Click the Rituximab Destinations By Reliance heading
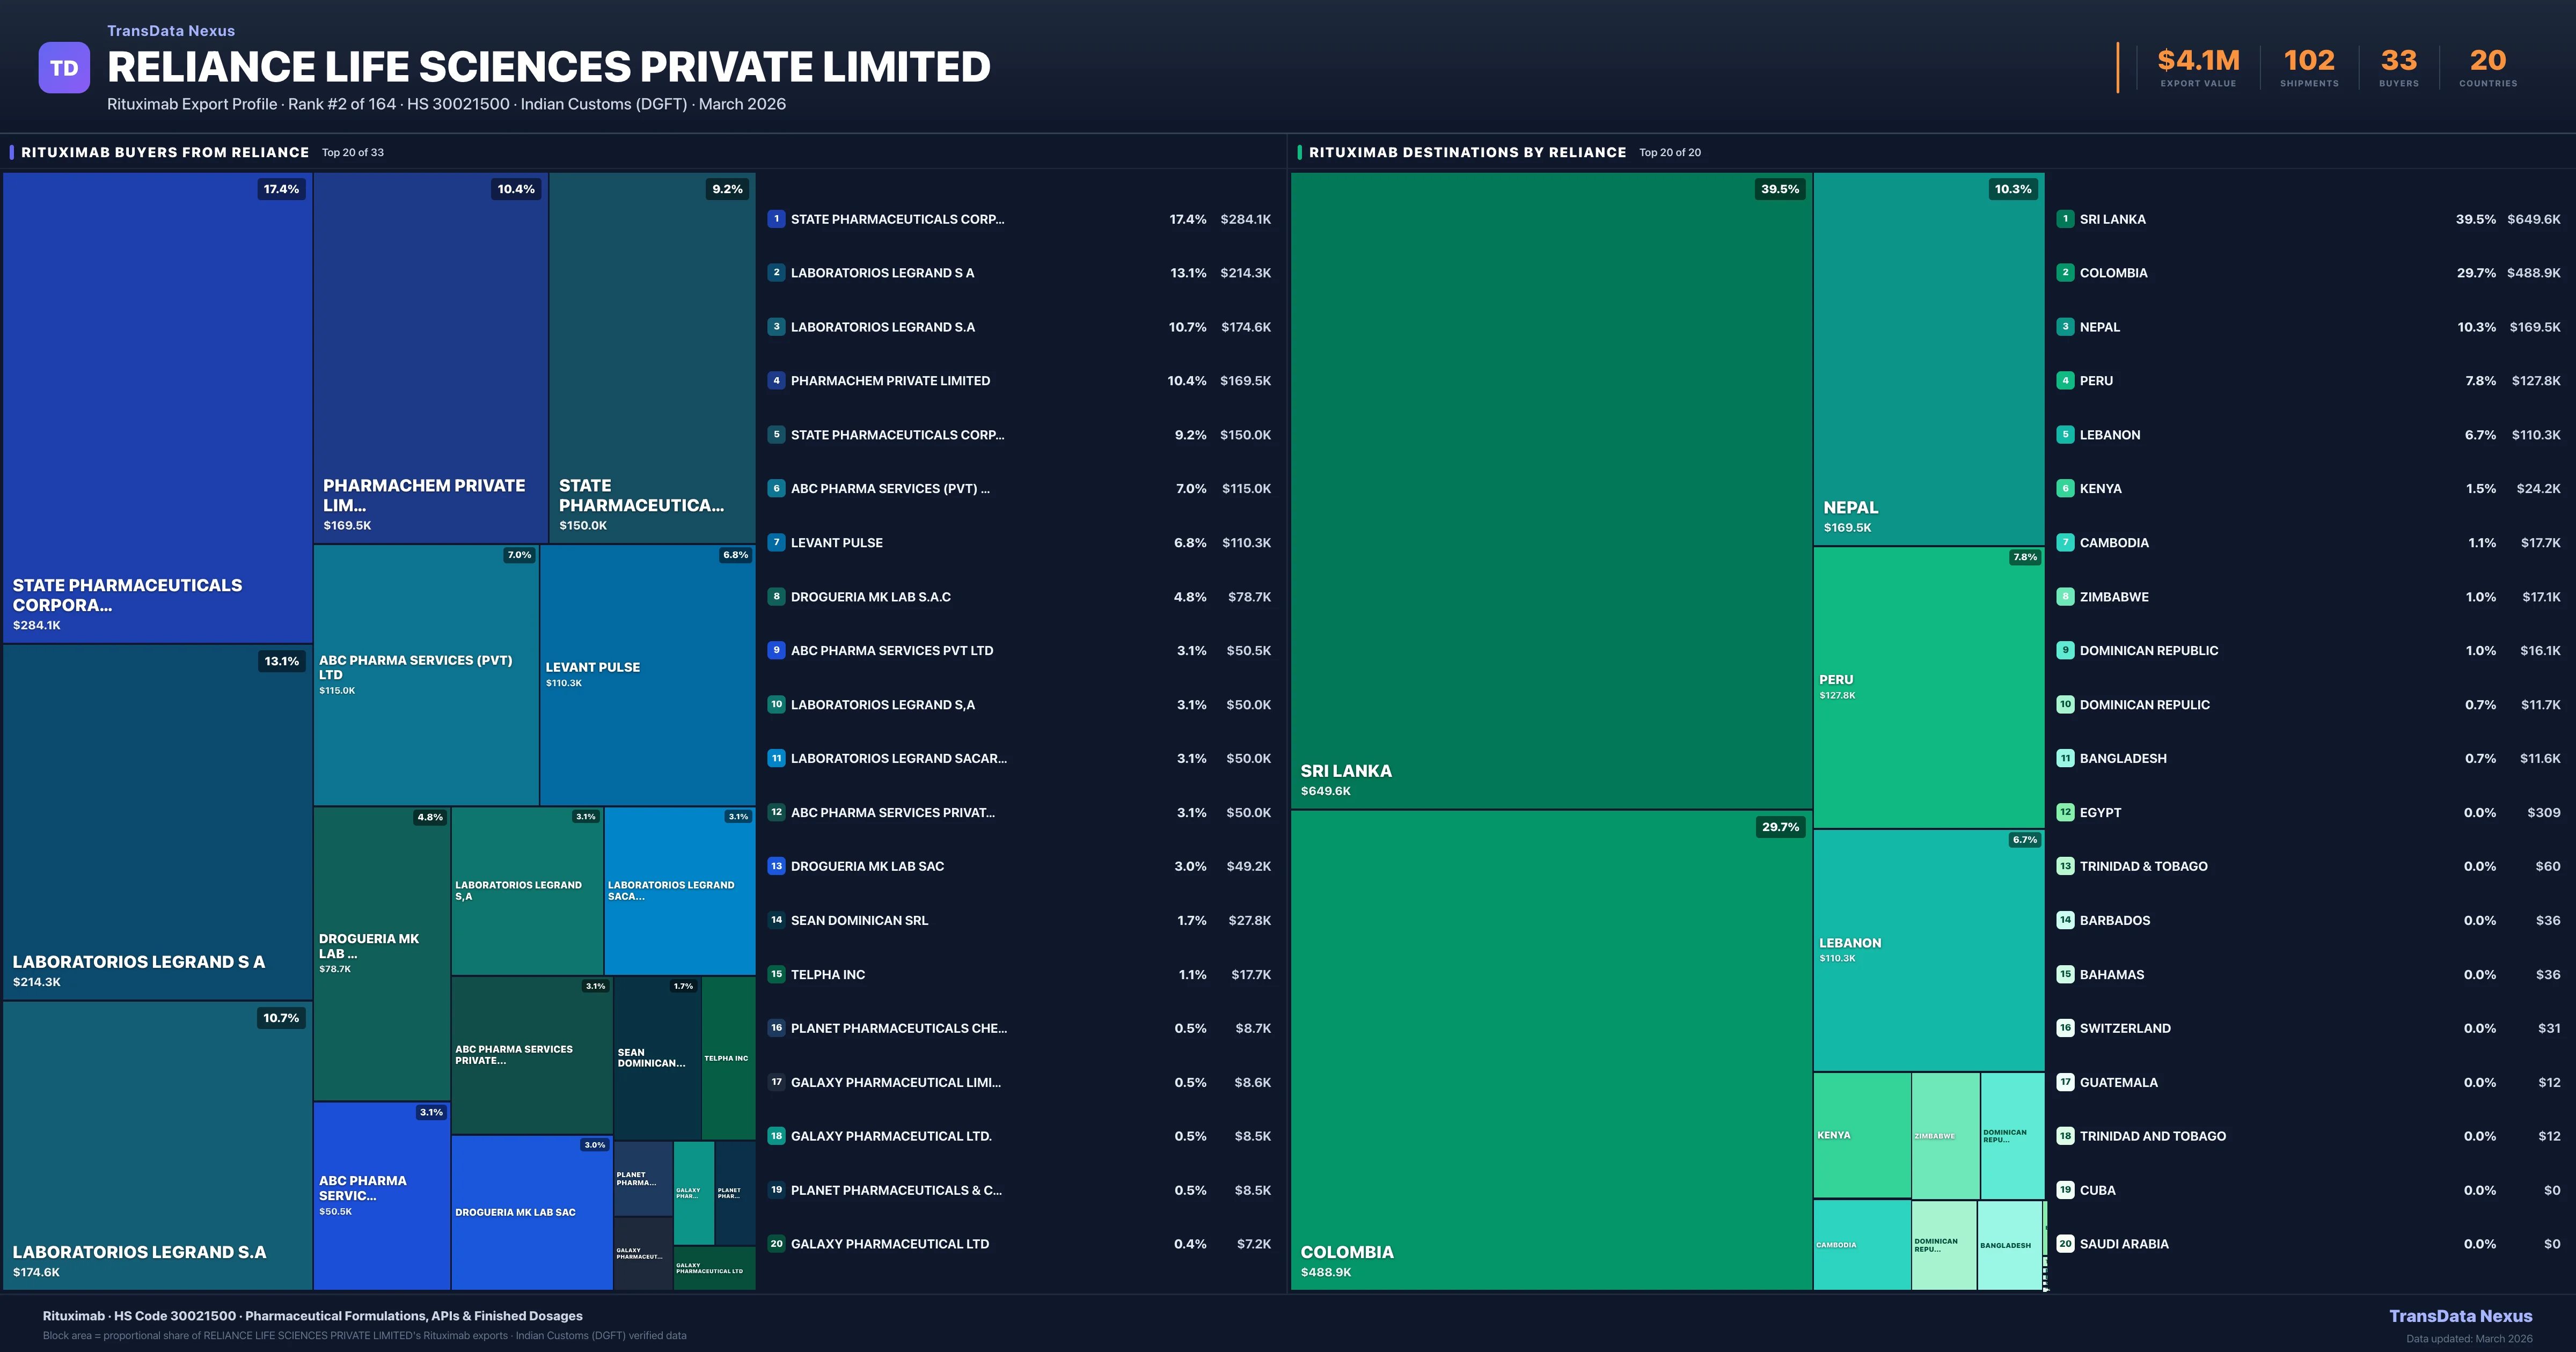The height and width of the screenshot is (1352, 2576). (x=1467, y=152)
